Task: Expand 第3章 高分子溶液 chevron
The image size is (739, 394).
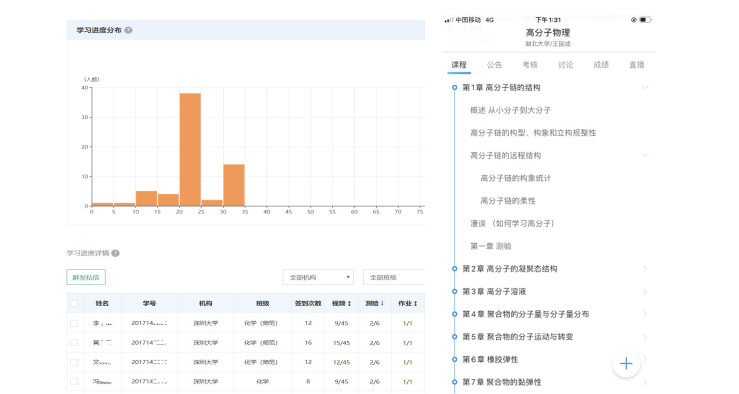Action: pos(645,291)
